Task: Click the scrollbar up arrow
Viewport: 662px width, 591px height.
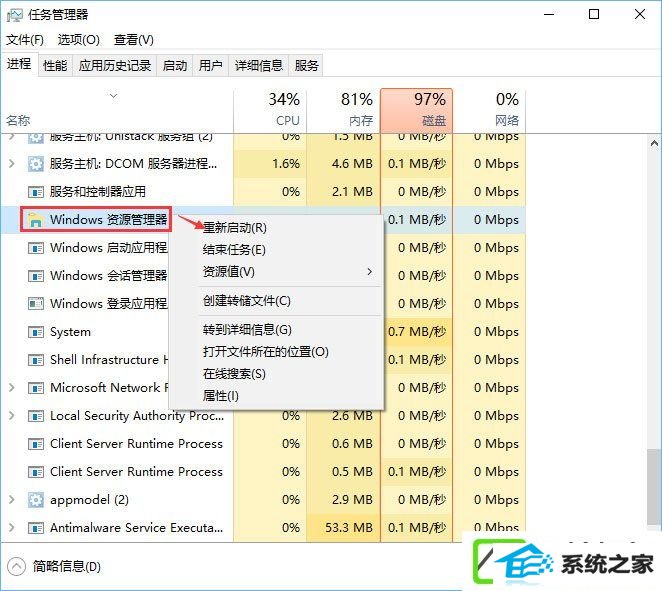Action: pos(654,144)
